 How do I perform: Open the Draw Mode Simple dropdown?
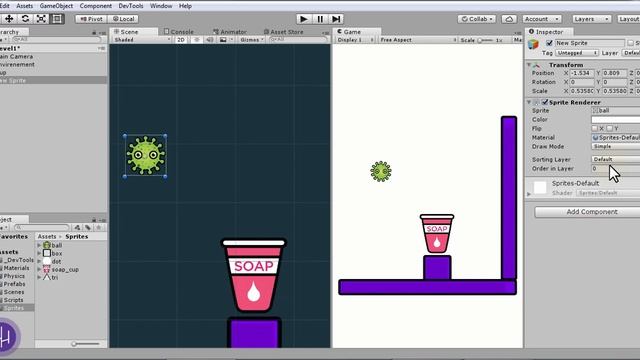coord(616,147)
